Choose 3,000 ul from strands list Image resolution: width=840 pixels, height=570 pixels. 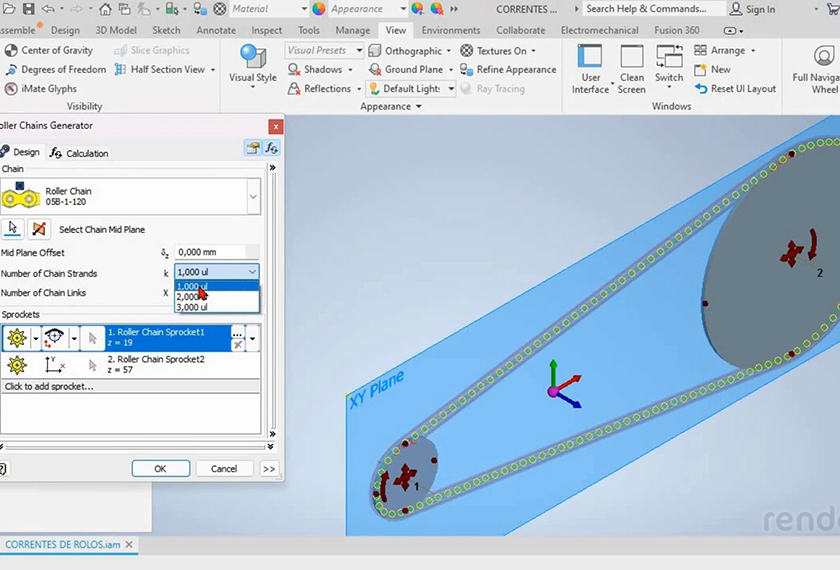click(193, 307)
